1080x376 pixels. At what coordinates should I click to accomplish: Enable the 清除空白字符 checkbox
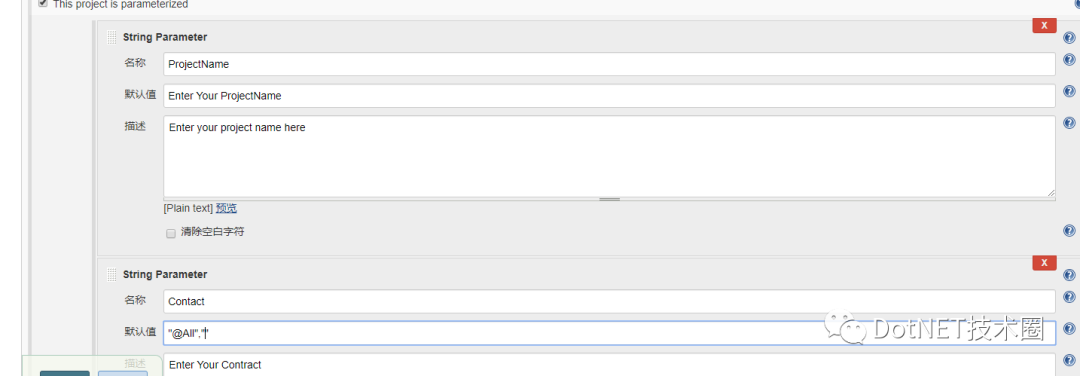tap(171, 233)
